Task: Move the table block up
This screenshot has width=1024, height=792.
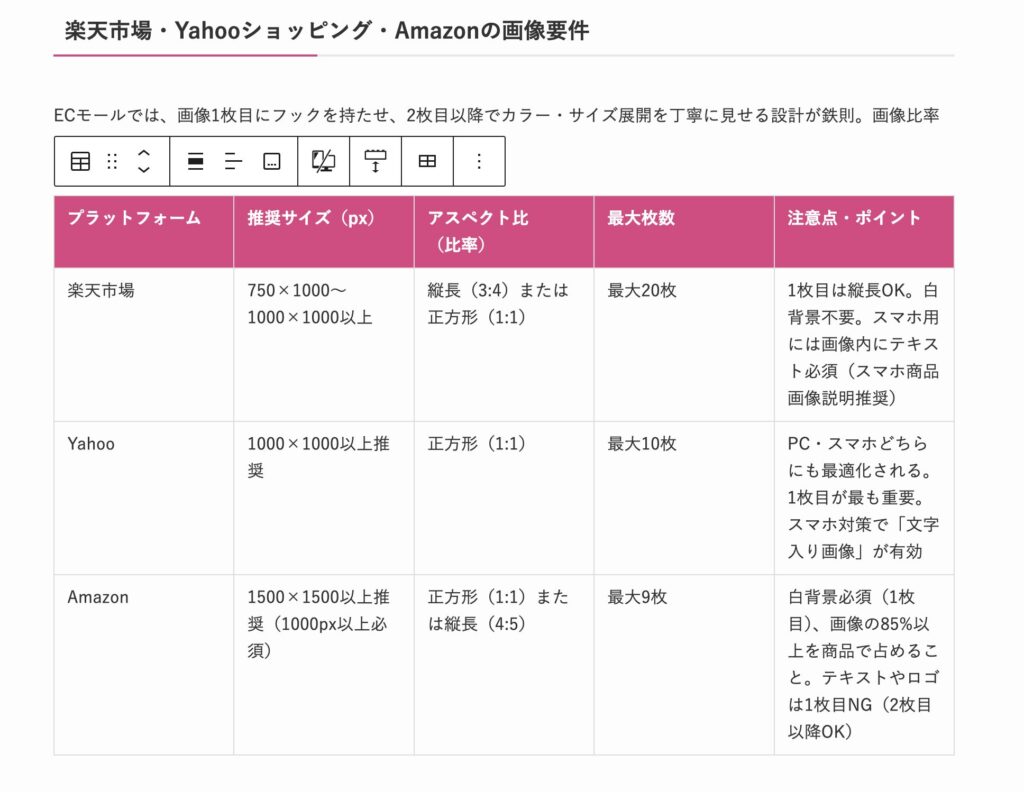Action: coord(144,153)
